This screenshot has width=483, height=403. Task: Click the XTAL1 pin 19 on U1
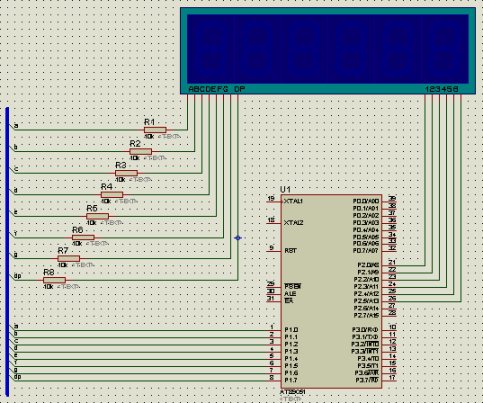pos(274,201)
